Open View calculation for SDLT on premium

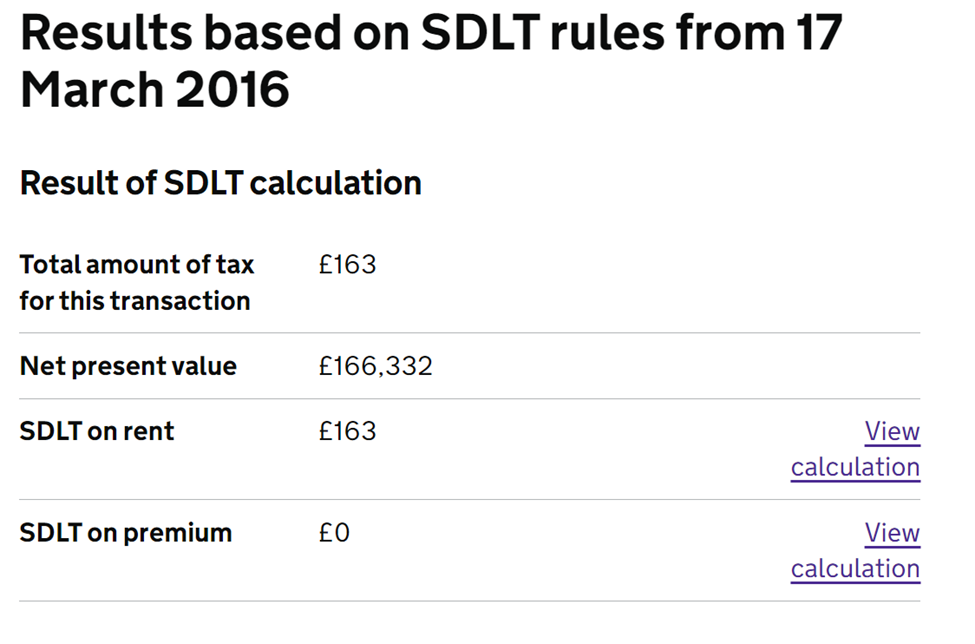855,550
